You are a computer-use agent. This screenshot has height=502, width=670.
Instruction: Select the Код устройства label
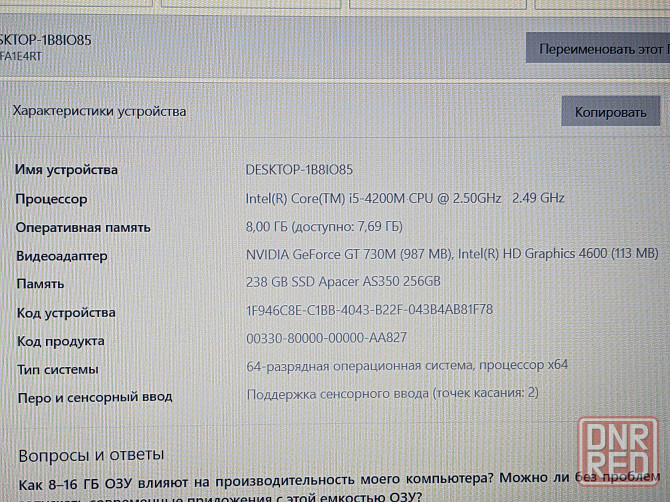pyautogui.click(x=66, y=313)
